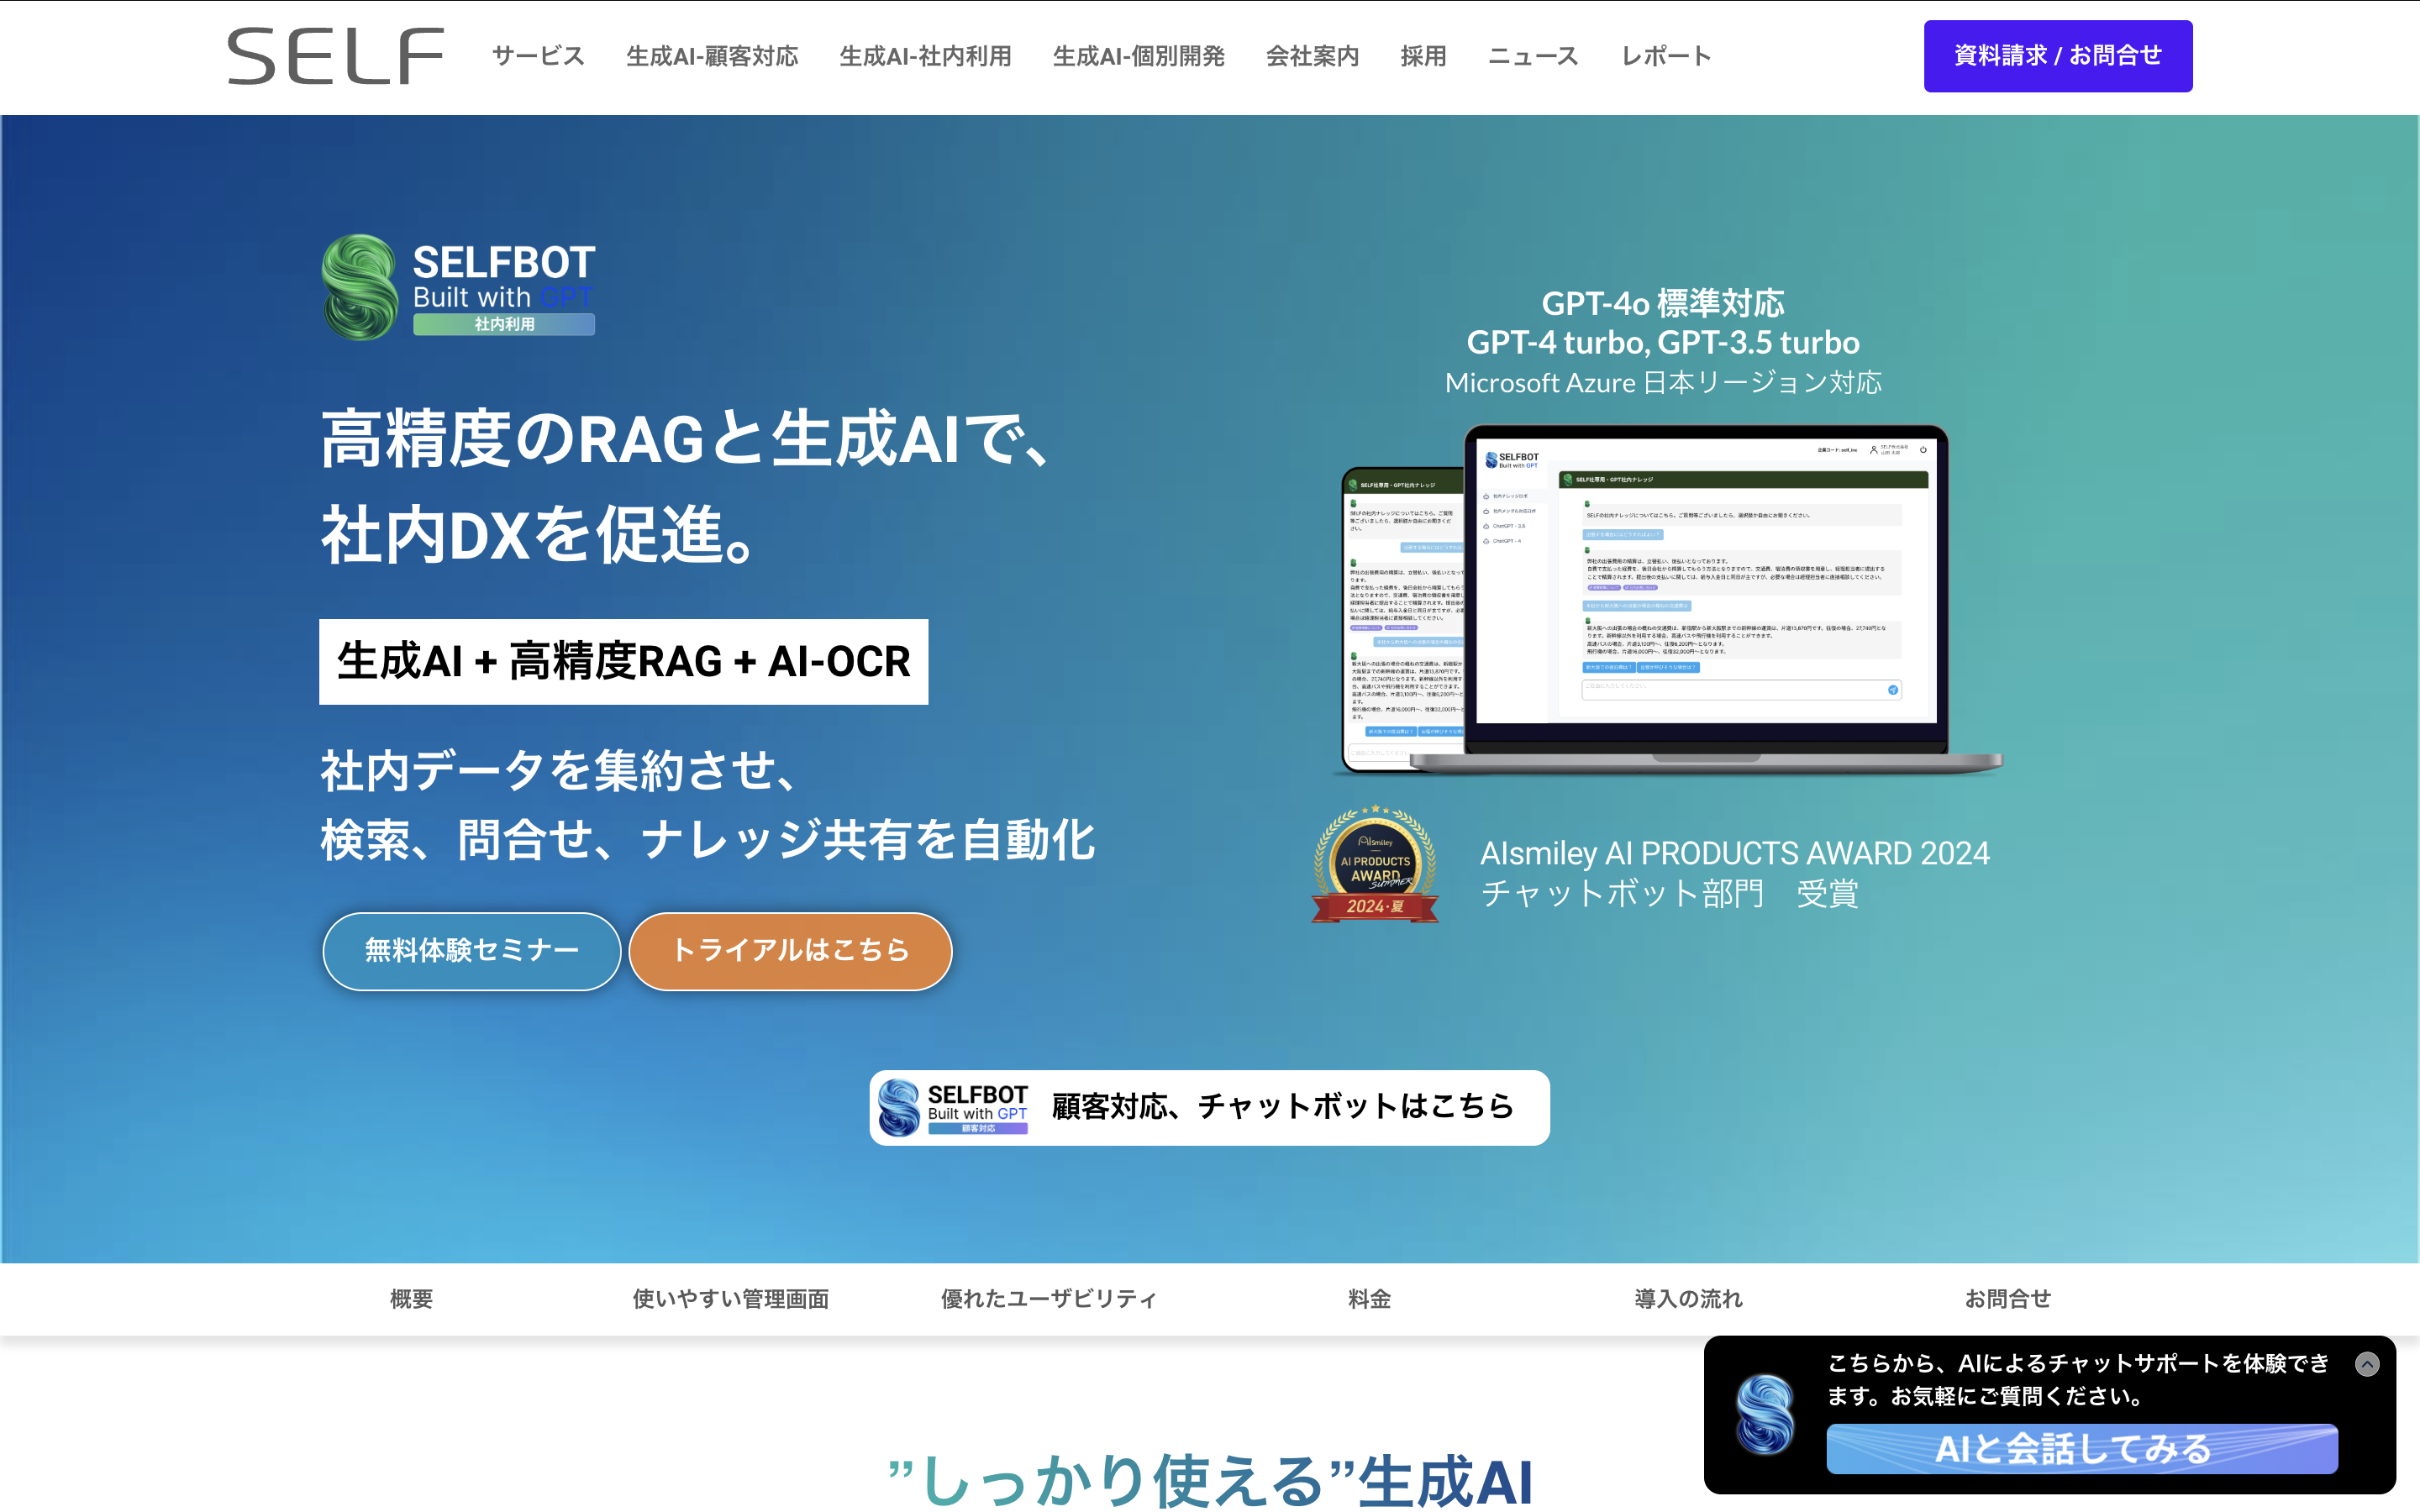Open the サービス menu

click(538, 56)
